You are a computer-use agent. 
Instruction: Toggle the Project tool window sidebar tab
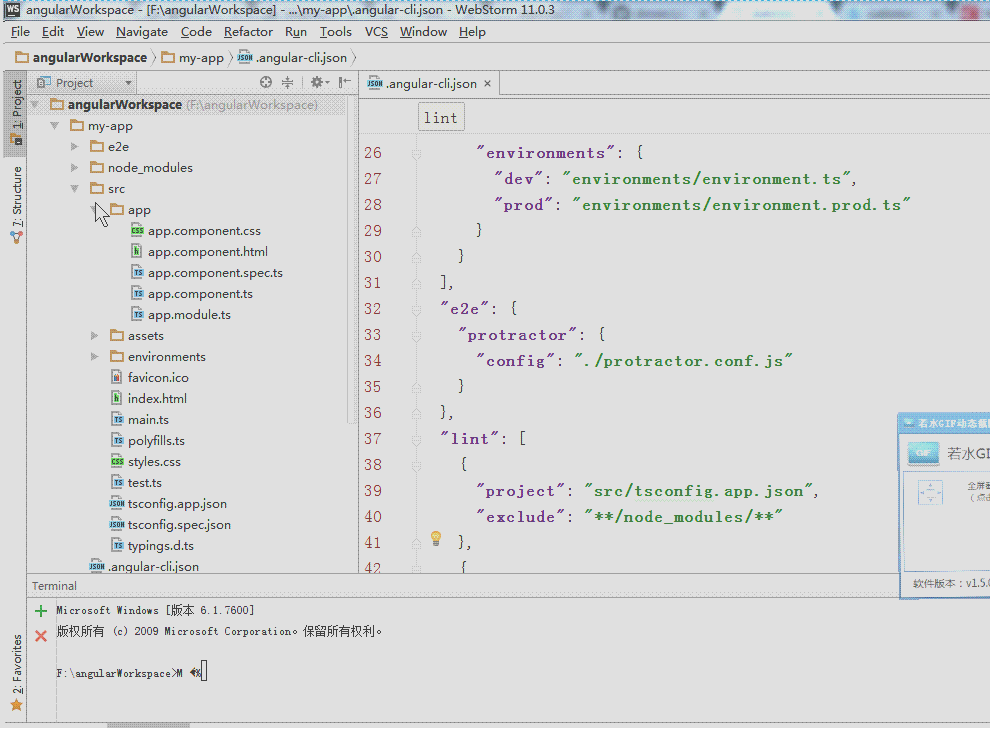pos(16,112)
